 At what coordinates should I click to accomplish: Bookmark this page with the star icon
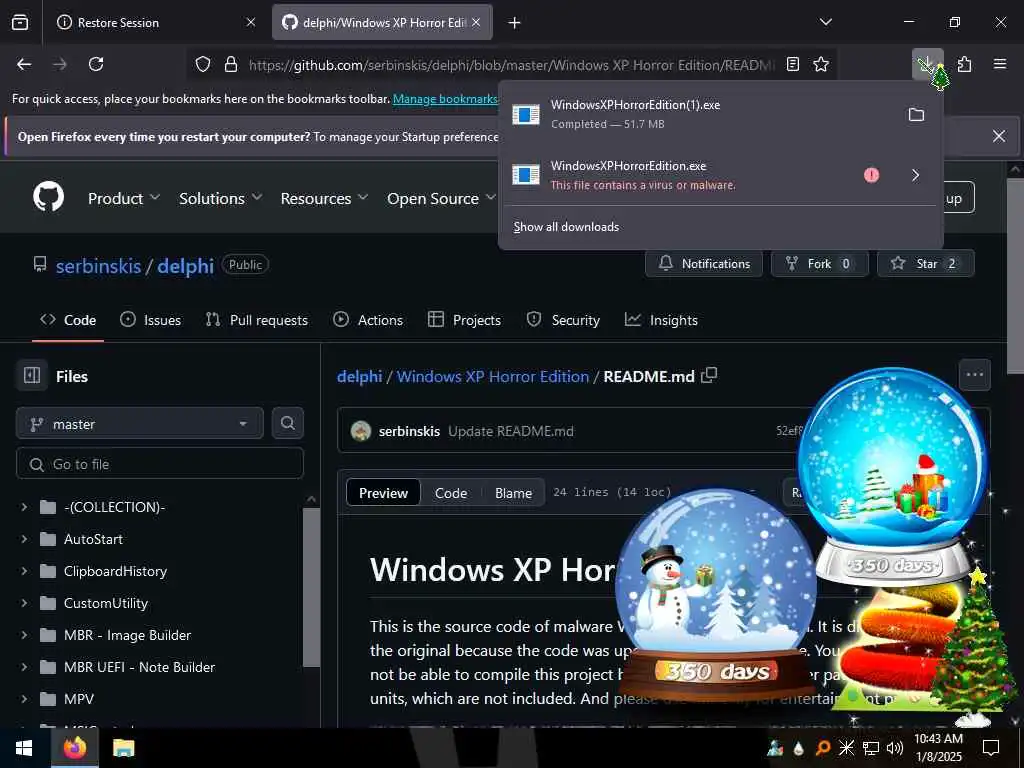pyautogui.click(x=821, y=64)
